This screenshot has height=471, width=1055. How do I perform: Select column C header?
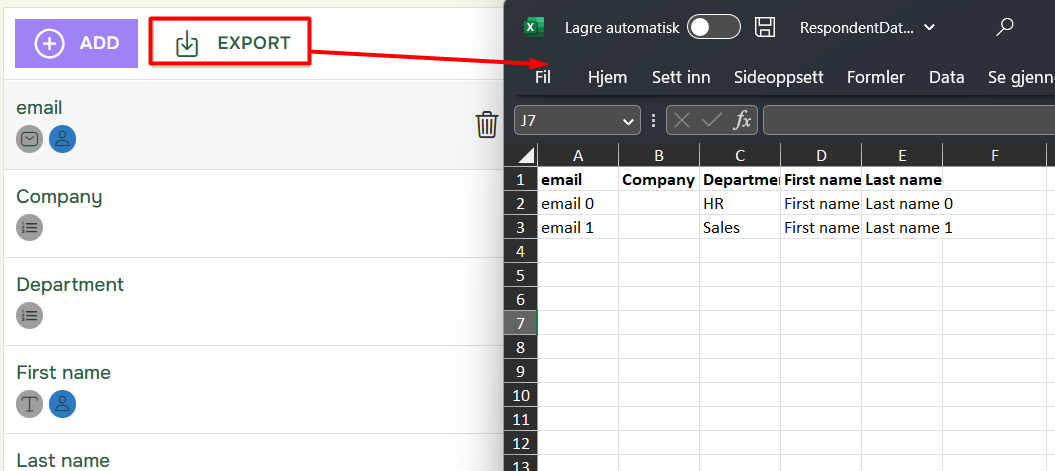(x=740, y=155)
